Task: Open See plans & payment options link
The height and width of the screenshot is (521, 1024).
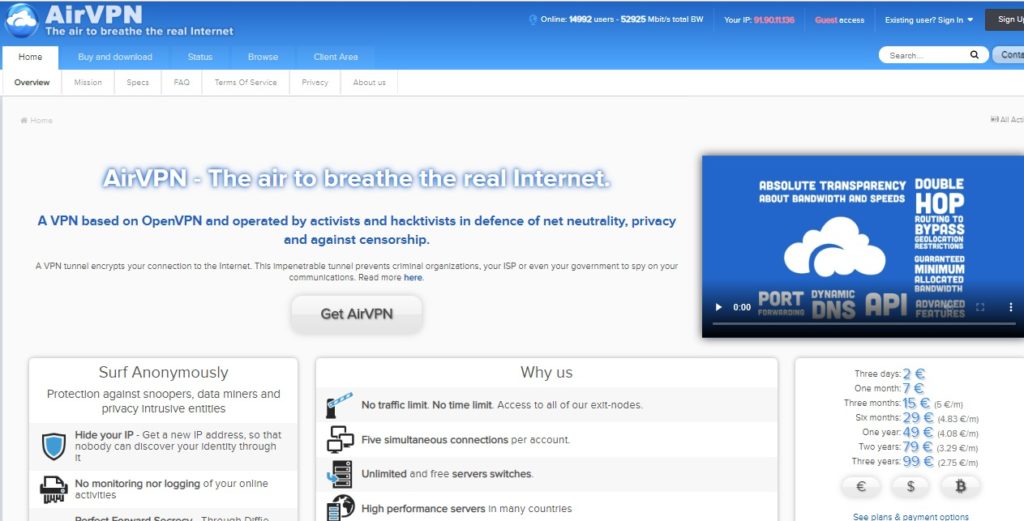Action: click(910, 516)
